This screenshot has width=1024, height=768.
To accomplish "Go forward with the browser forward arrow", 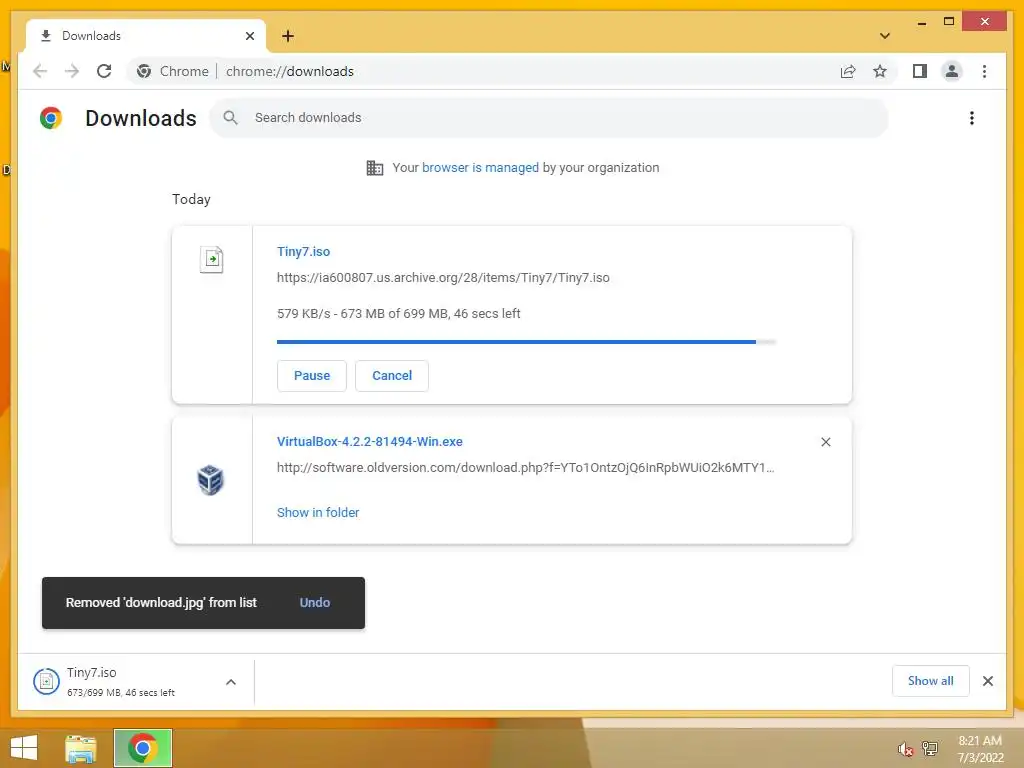I will (x=72, y=71).
